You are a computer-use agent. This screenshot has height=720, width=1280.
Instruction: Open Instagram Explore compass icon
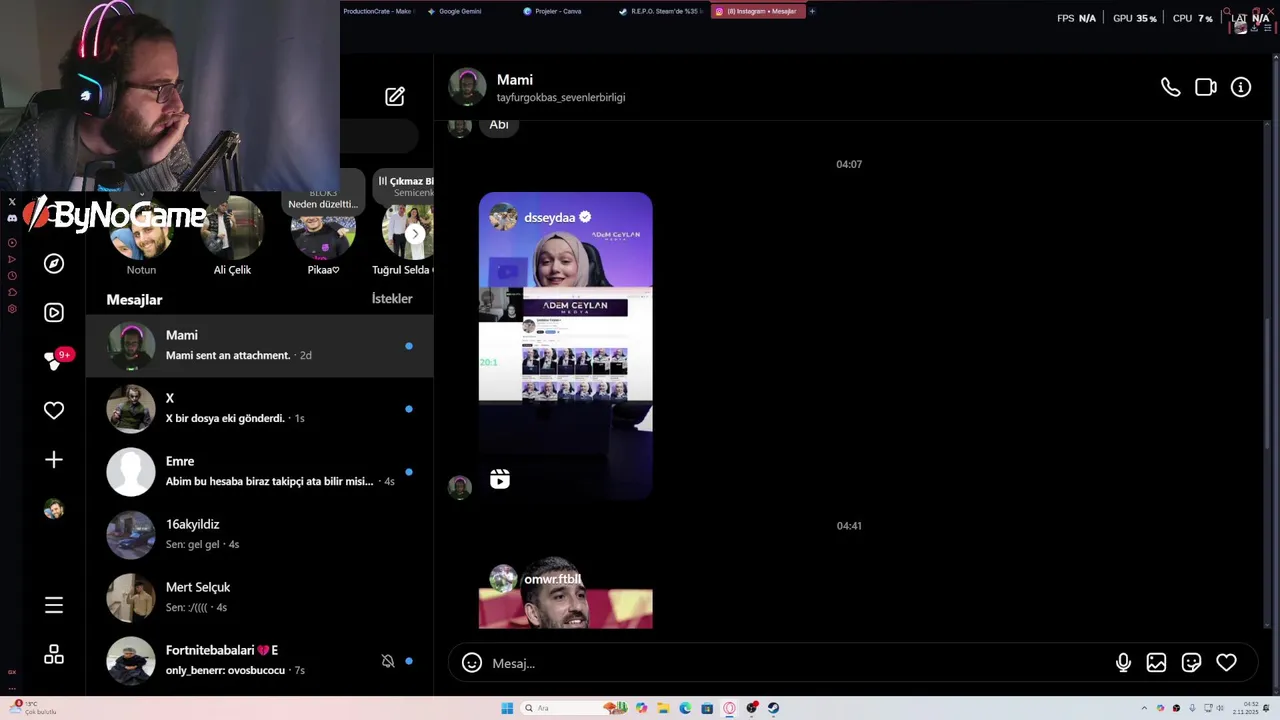54,263
